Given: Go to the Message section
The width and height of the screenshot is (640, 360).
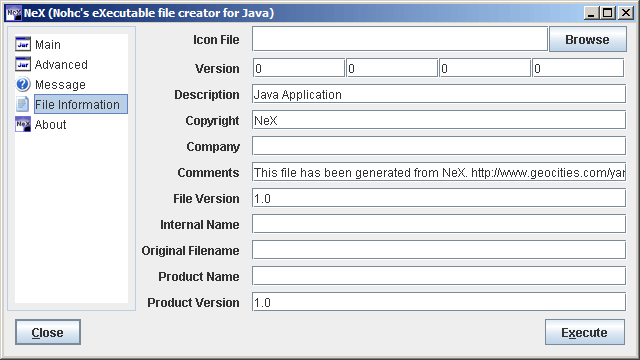Looking at the screenshot, I should (60, 84).
